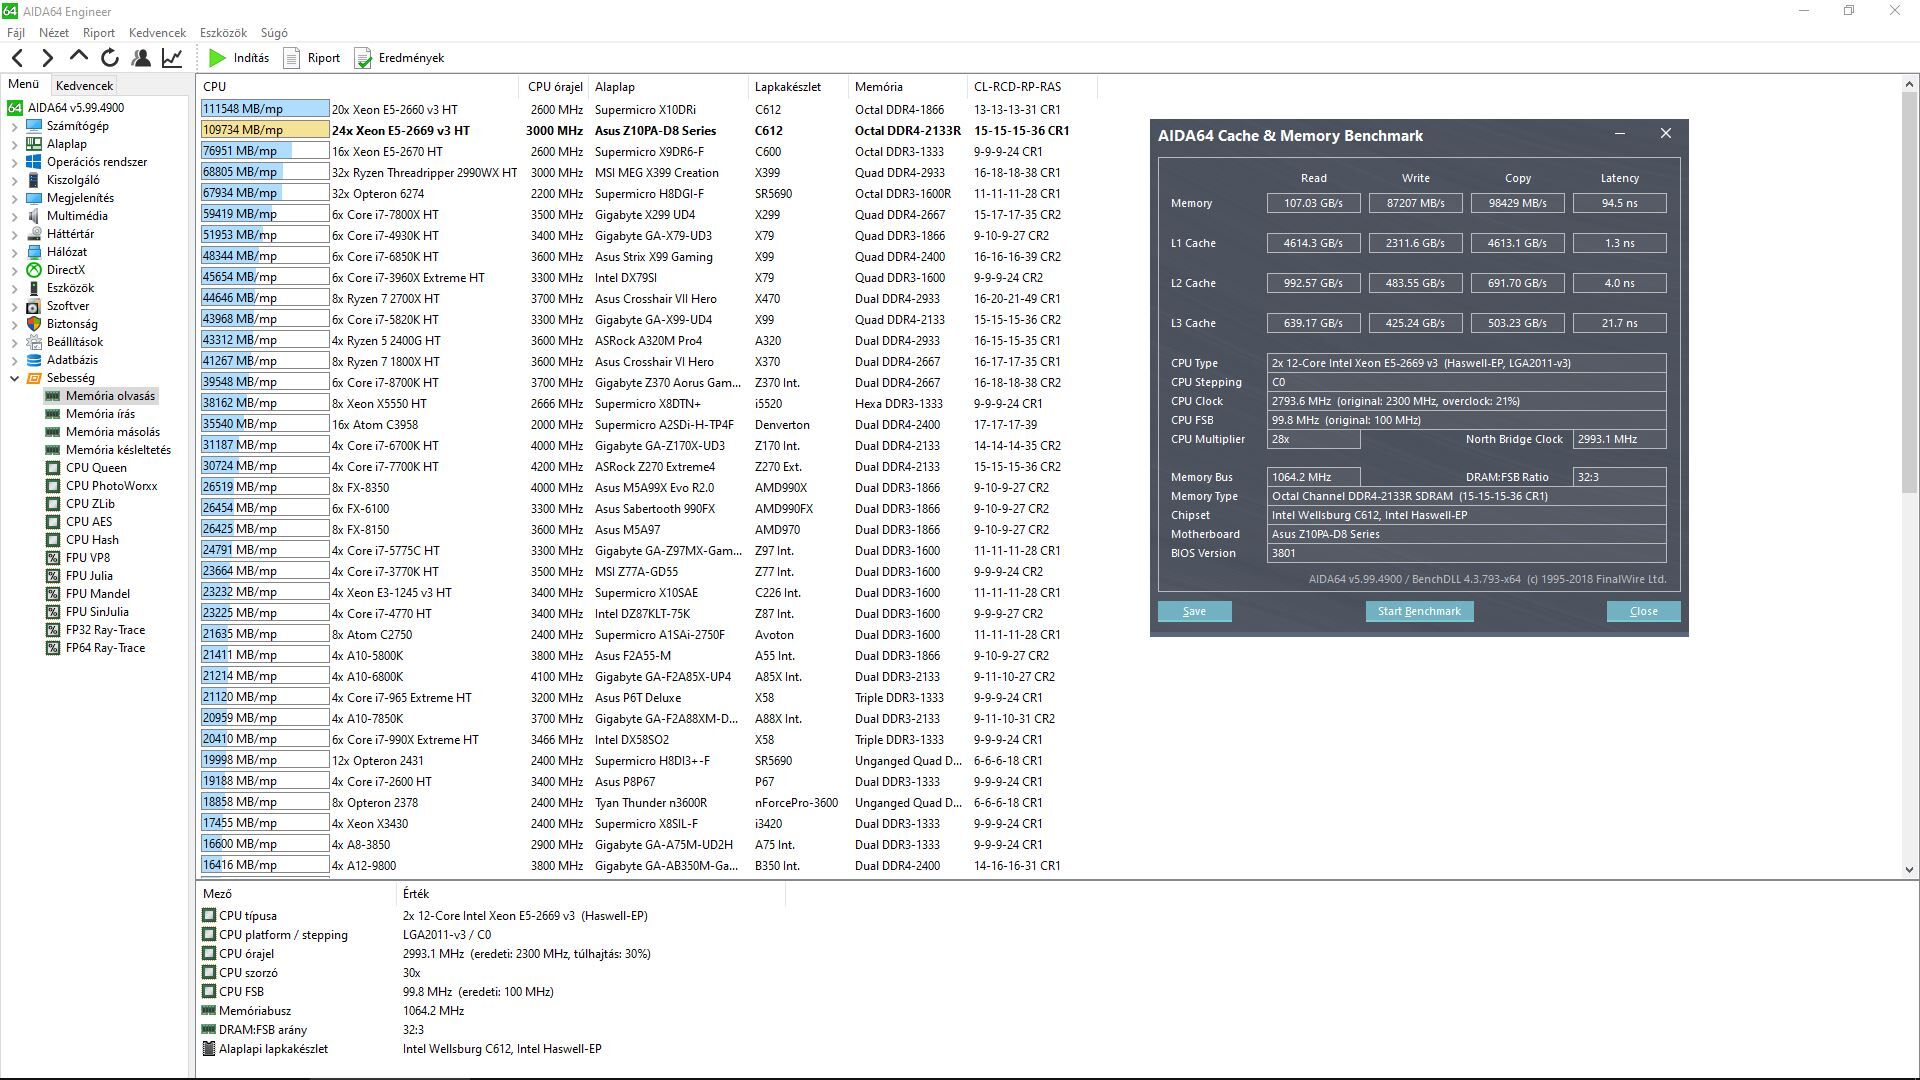Click the graph chart toolbar icon
This screenshot has height=1080, width=1920.
tap(172, 58)
